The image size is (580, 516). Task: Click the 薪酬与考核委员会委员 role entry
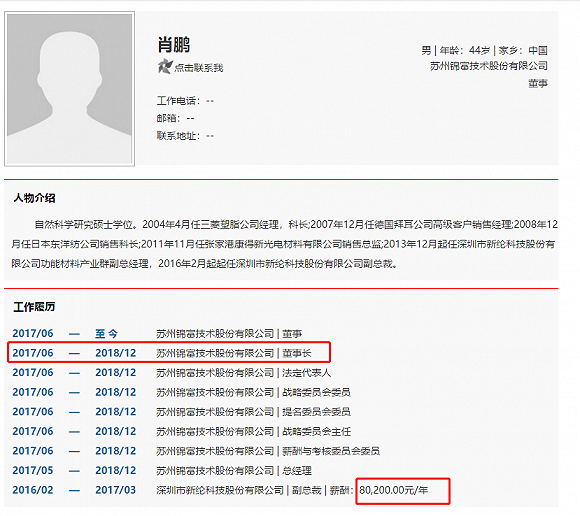pos(331,451)
